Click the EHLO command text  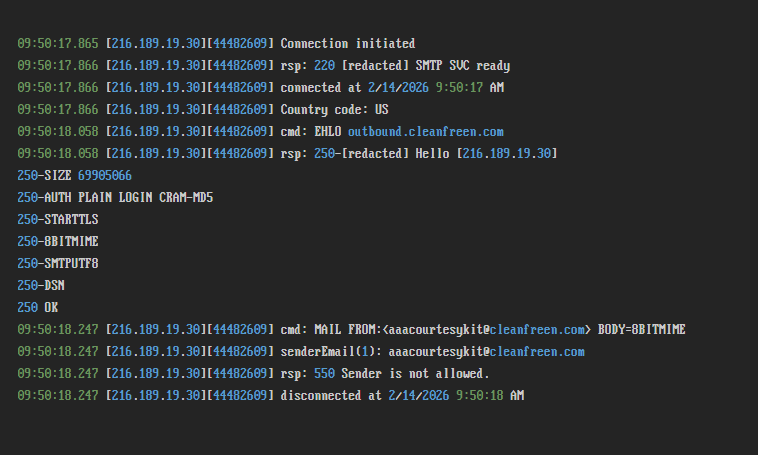tap(327, 131)
